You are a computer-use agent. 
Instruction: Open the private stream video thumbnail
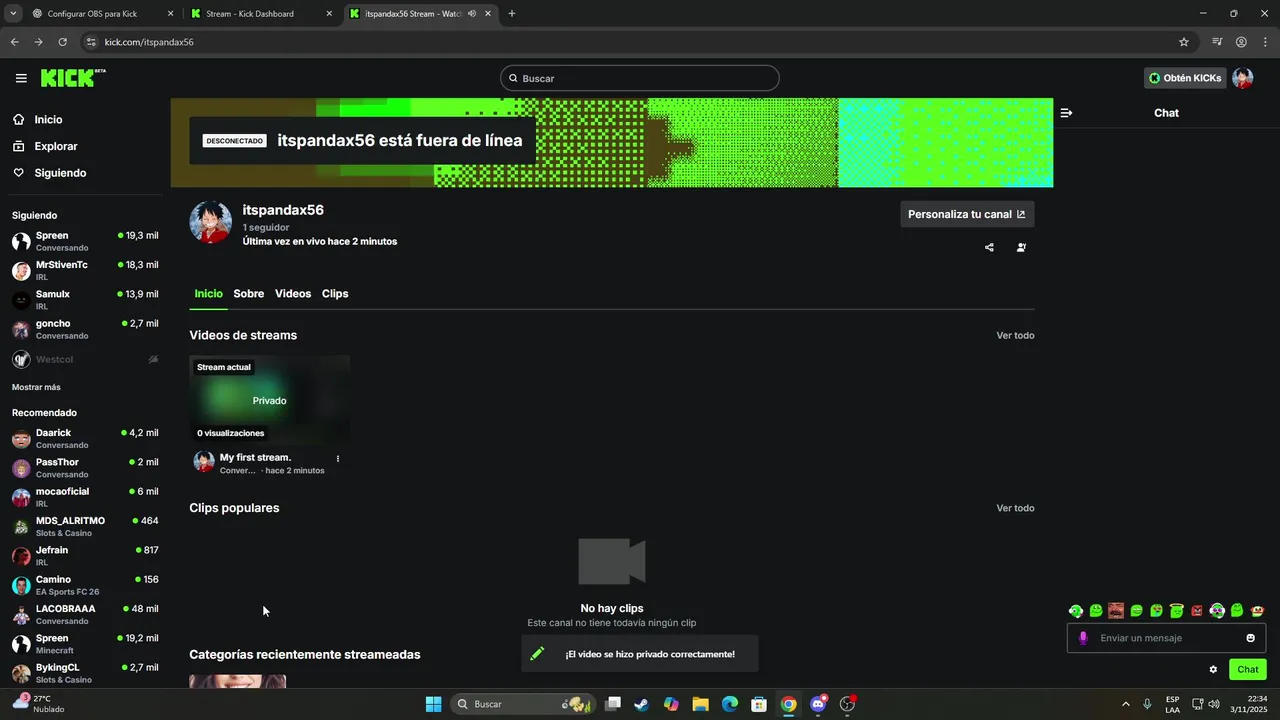270,400
